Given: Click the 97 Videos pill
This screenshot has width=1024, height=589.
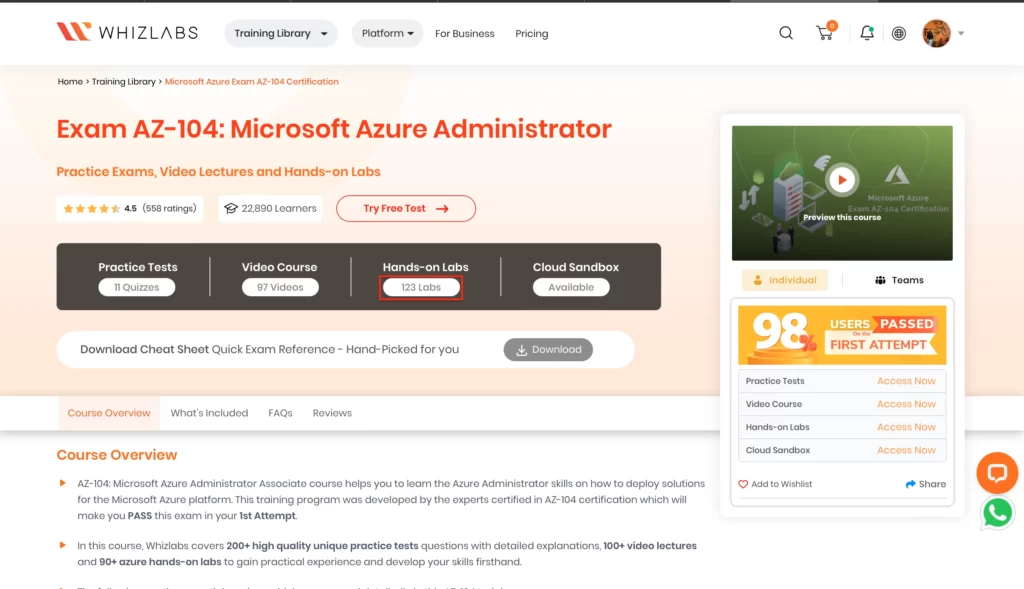Looking at the screenshot, I should [280, 287].
